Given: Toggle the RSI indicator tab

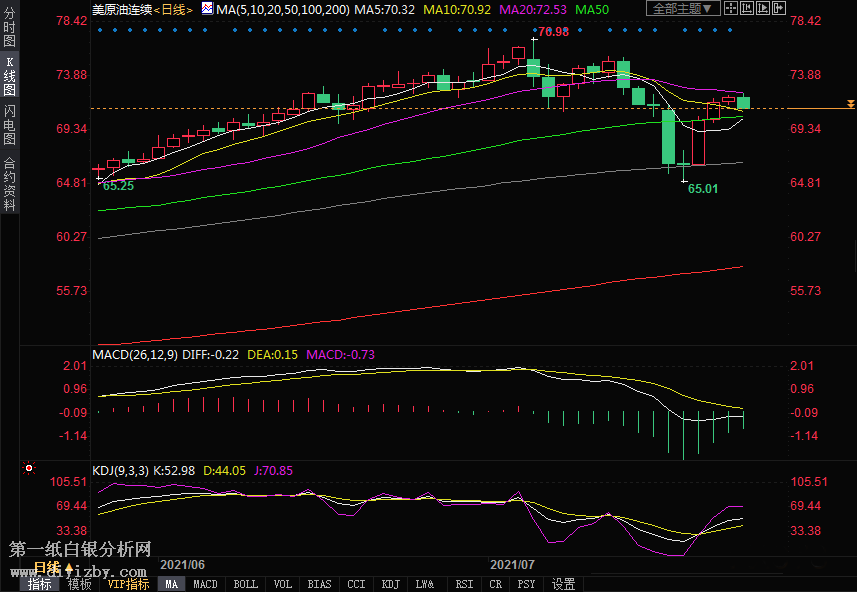Looking at the screenshot, I should (x=464, y=584).
